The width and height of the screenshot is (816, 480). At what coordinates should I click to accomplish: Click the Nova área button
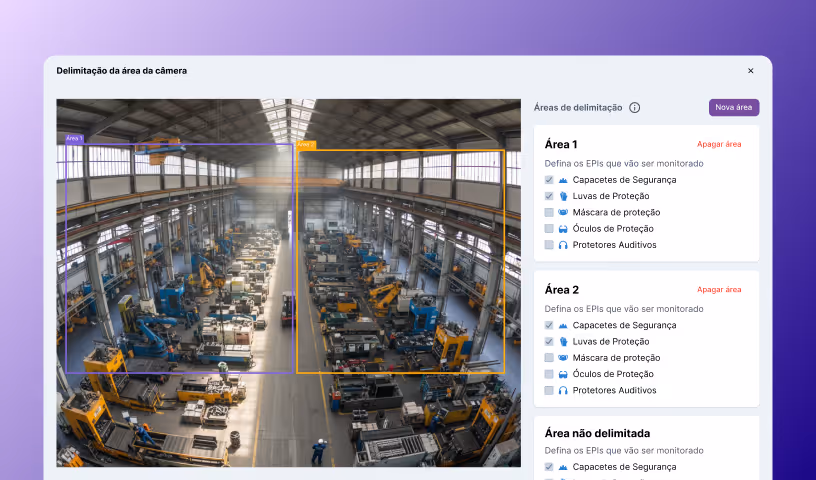click(734, 107)
